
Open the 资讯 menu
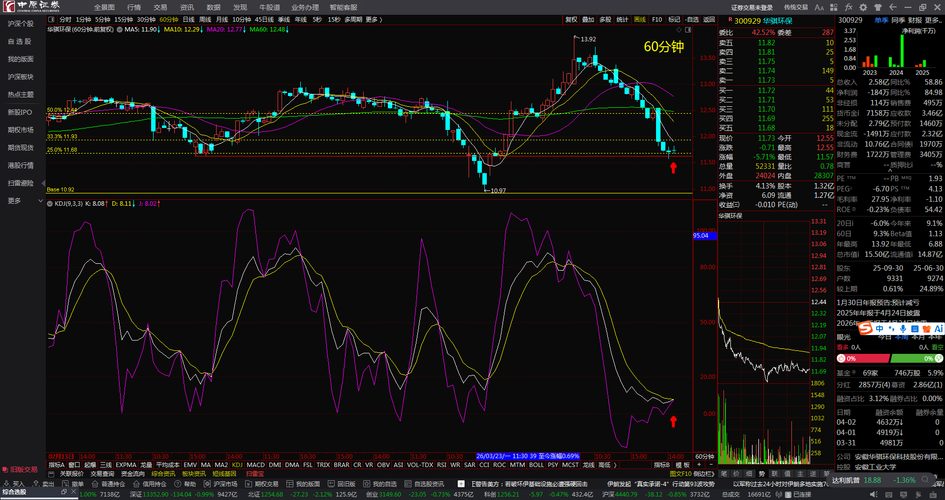186,6
